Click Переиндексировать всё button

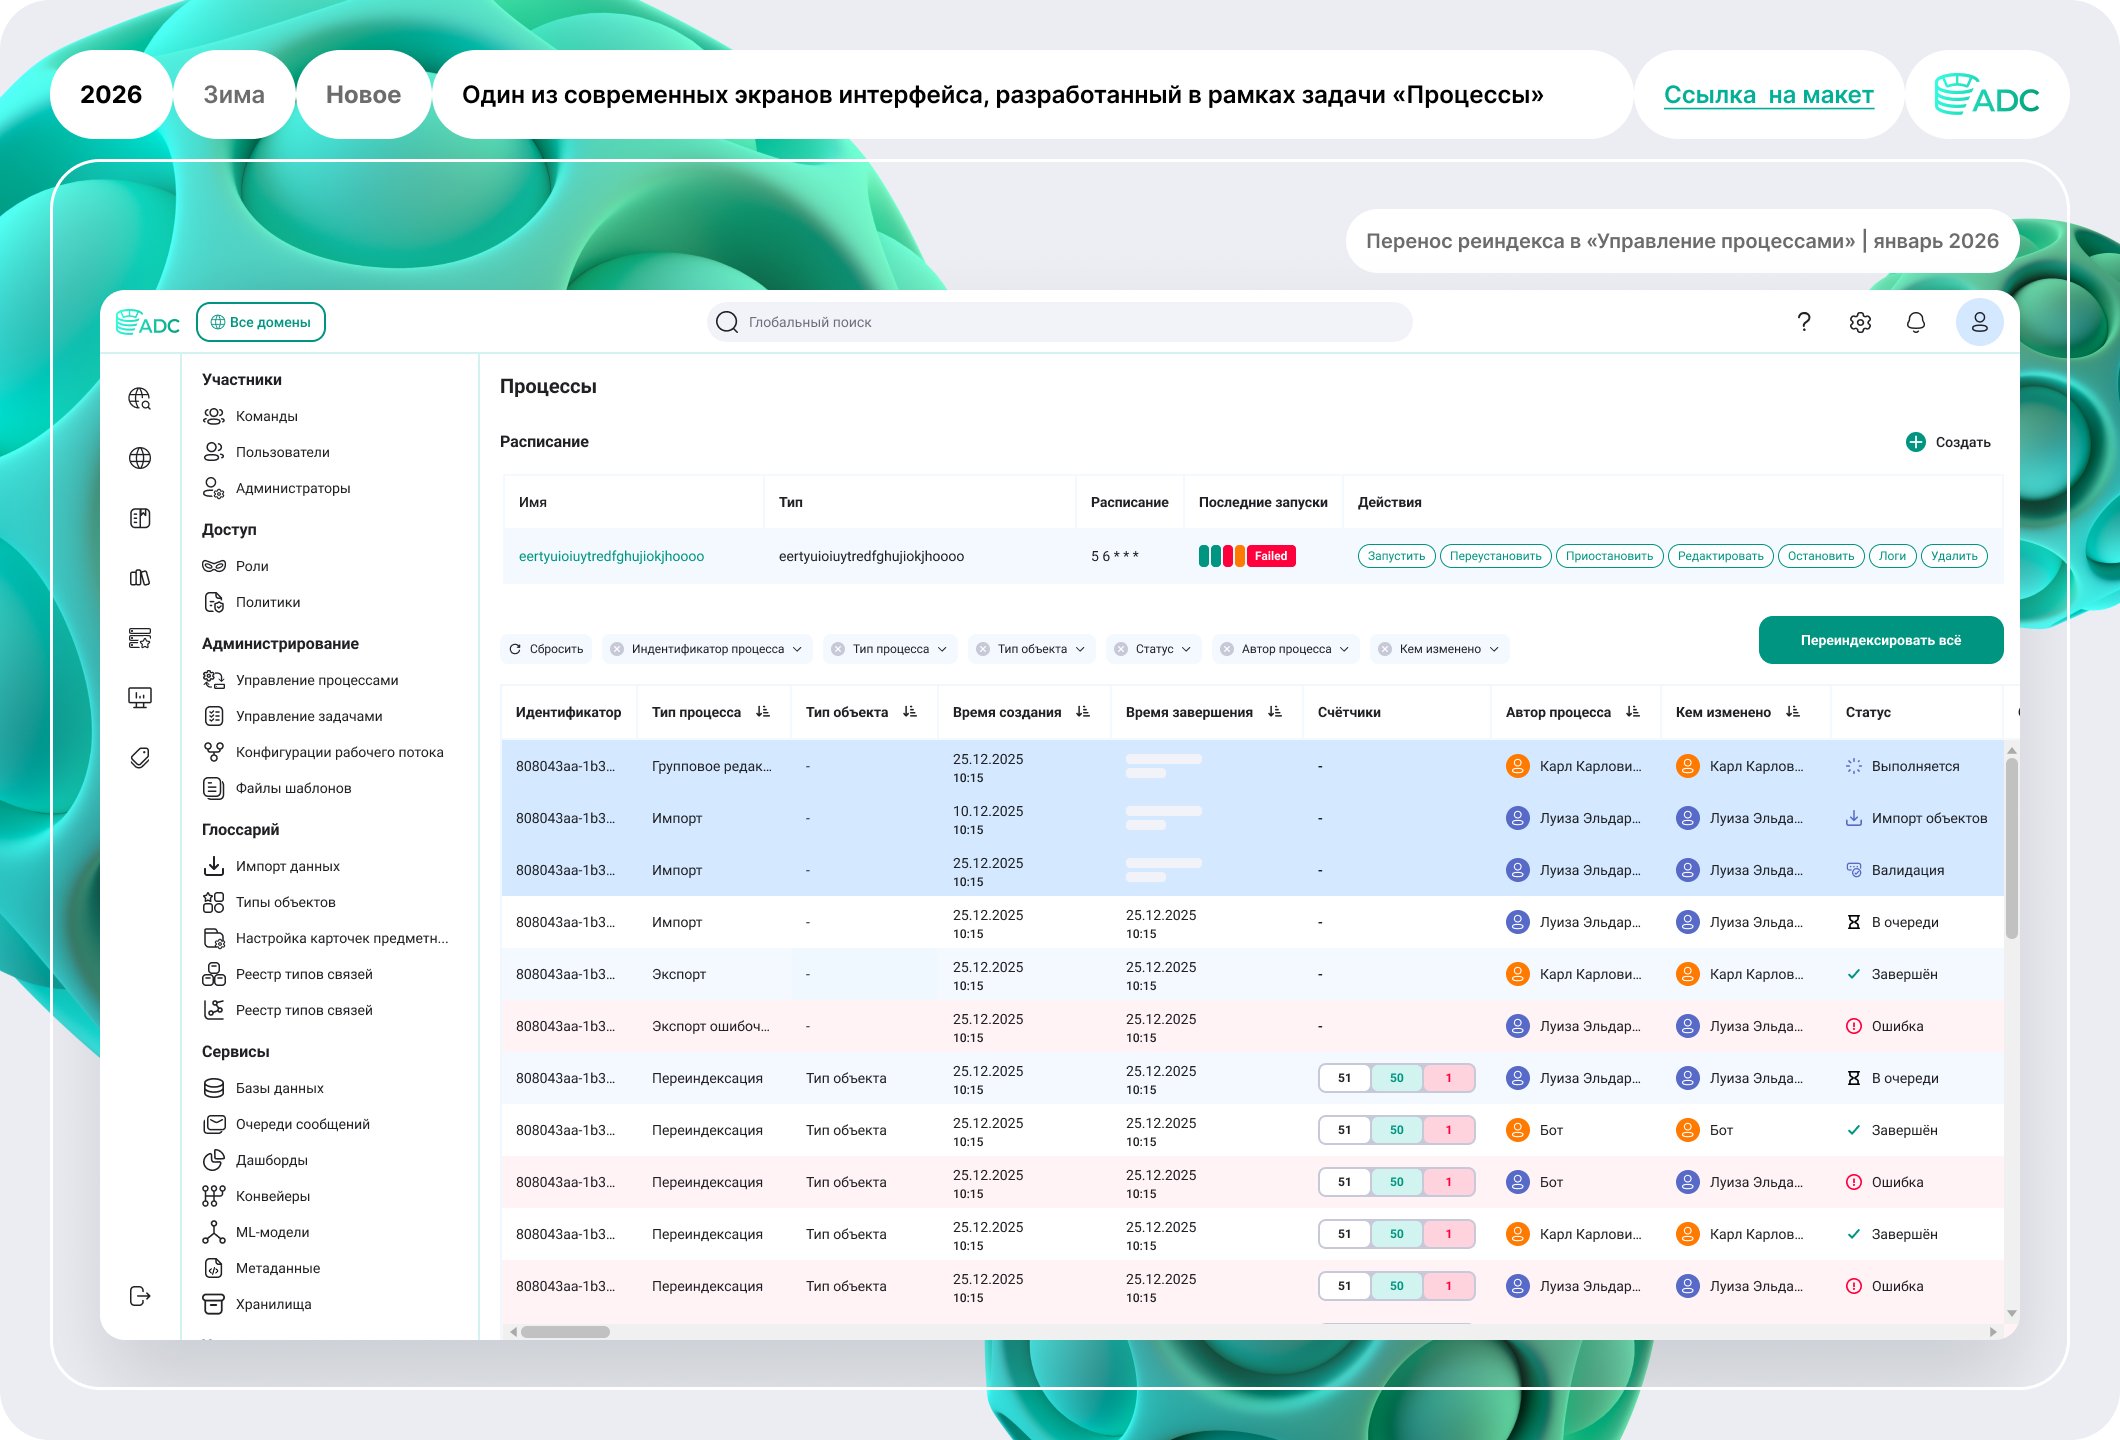click(1881, 640)
